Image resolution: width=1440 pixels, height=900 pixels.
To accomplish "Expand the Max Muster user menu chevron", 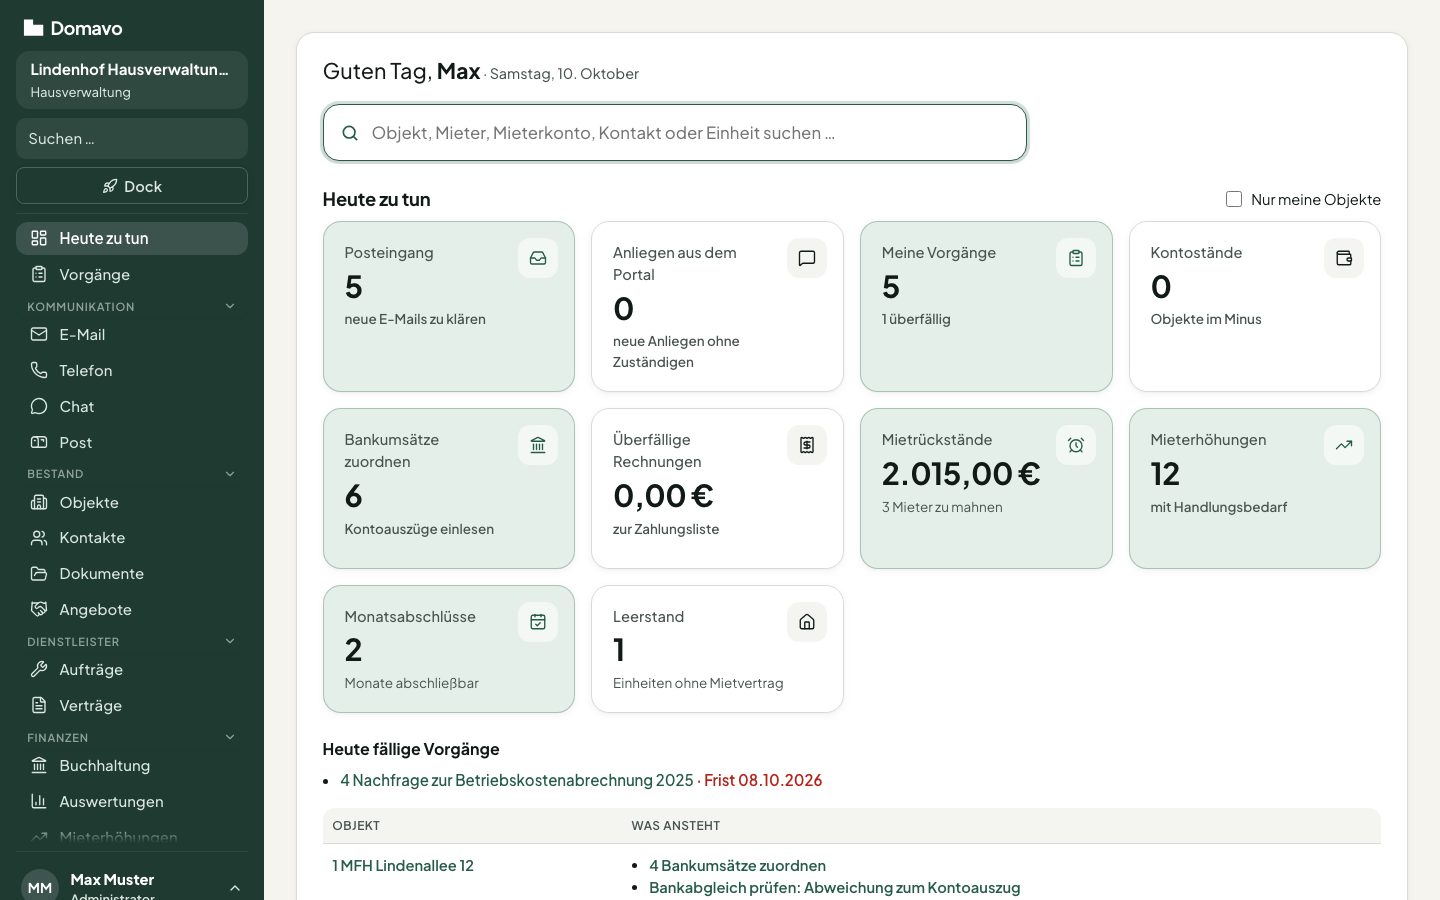I will (235, 888).
